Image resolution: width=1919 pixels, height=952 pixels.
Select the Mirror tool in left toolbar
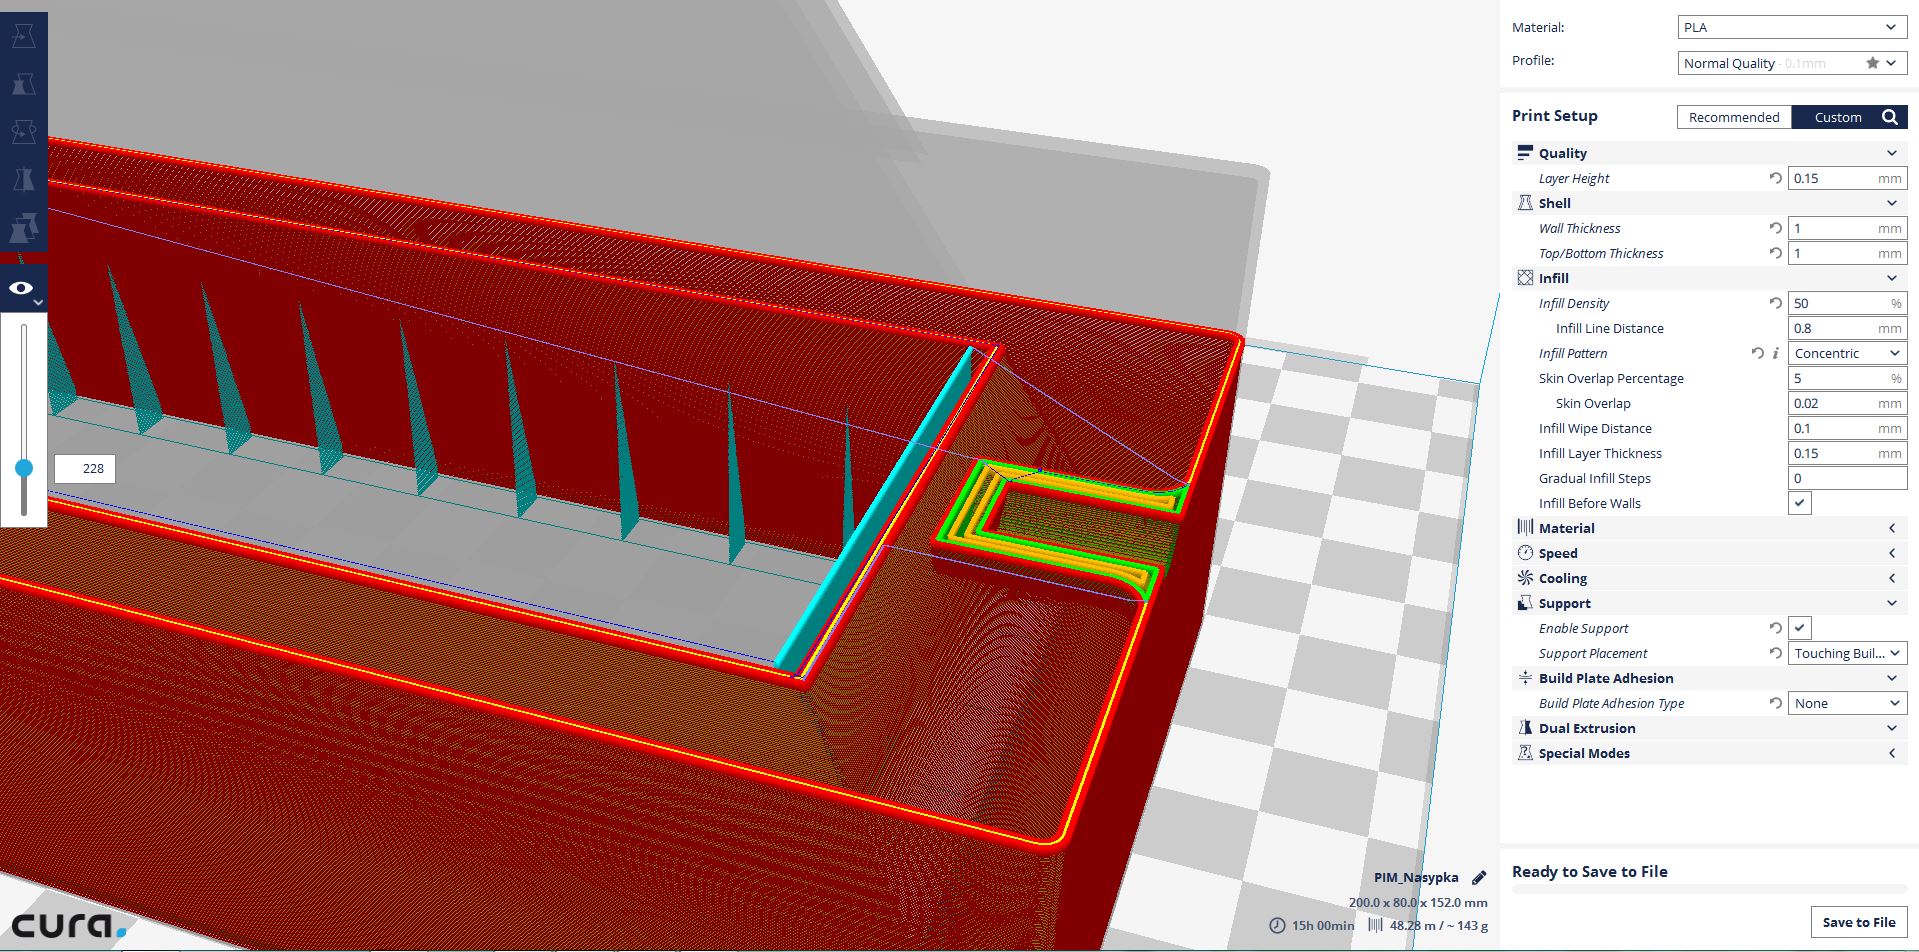click(23, 180)
